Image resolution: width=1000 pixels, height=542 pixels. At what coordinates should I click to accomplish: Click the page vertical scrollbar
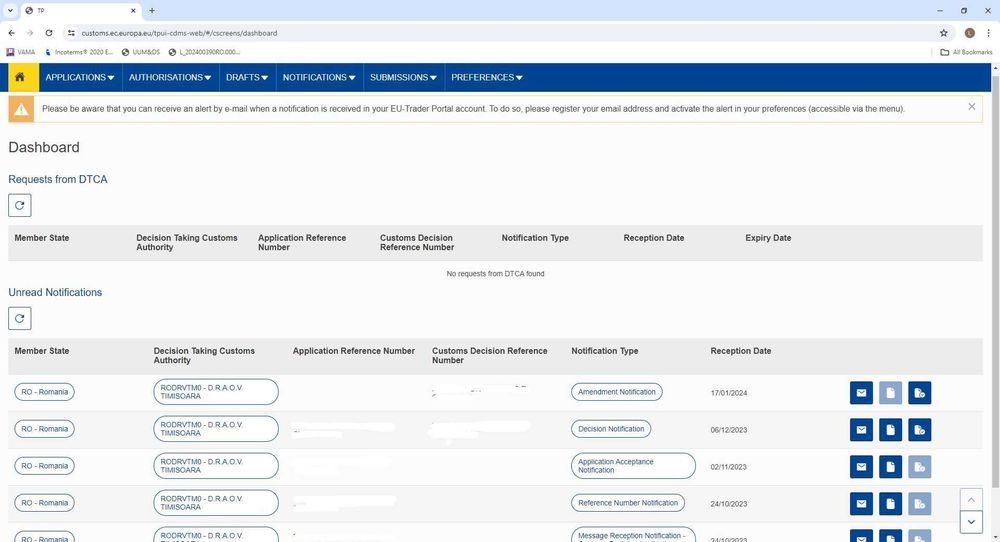[x=996, y=281]
